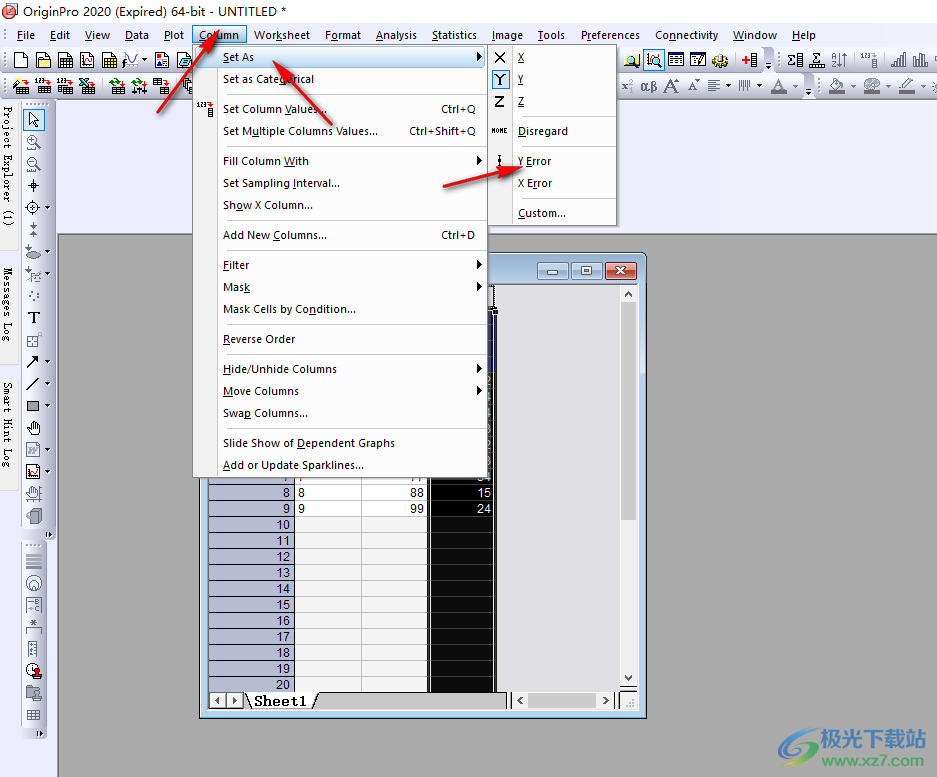Click workbook horizontal scrollbar right arrow

[x=606, y=700]
